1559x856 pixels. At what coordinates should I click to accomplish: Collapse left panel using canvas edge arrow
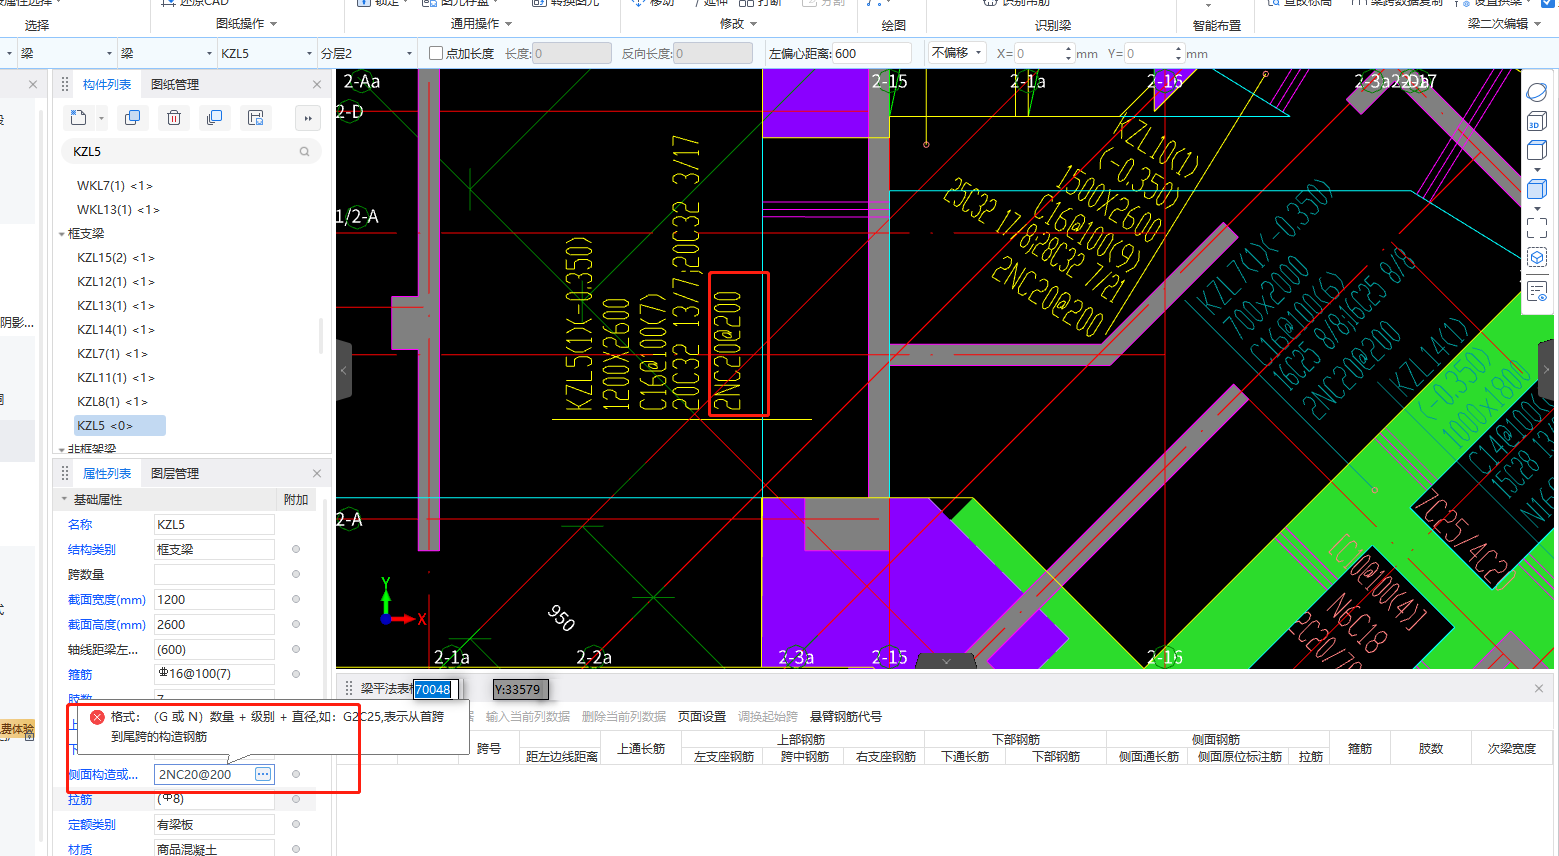(343, 370)
